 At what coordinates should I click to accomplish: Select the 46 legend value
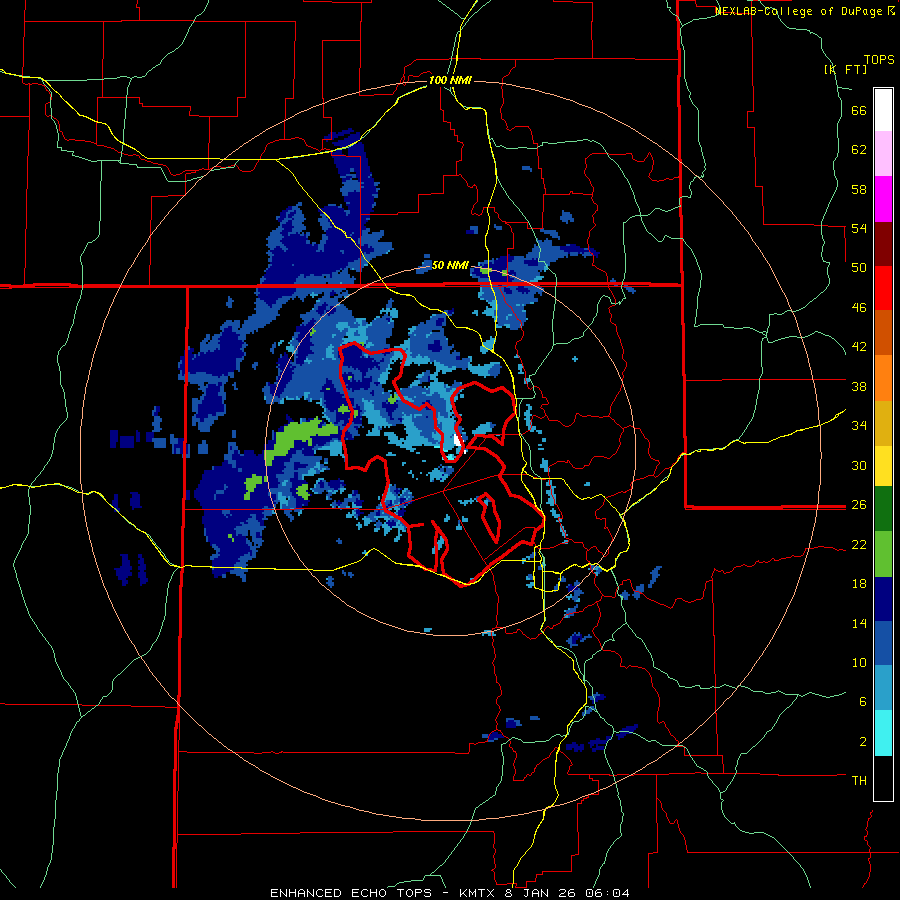click(x=859, y=308)
